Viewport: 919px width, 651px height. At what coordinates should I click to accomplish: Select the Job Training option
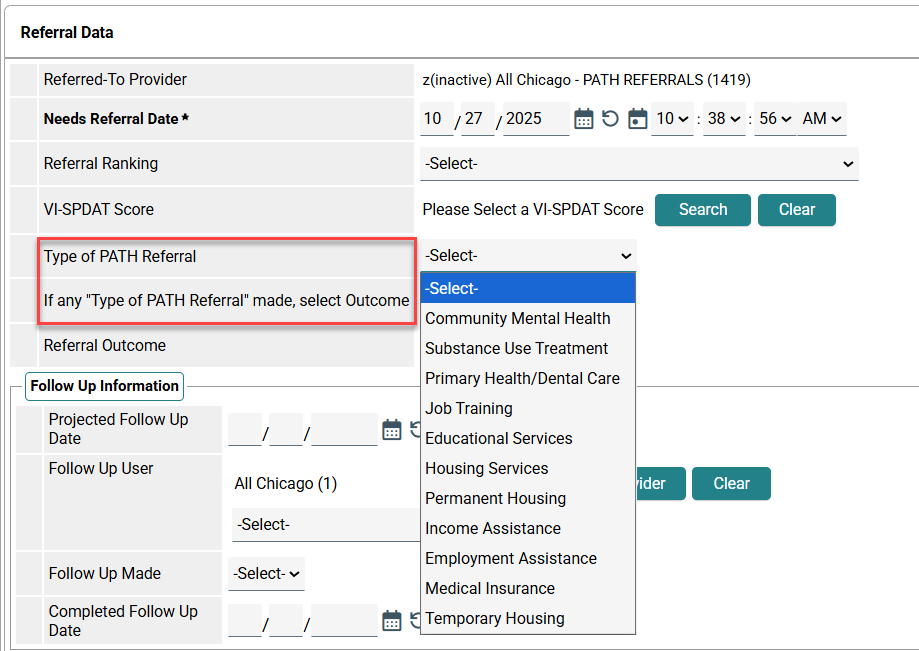(468, 408)
